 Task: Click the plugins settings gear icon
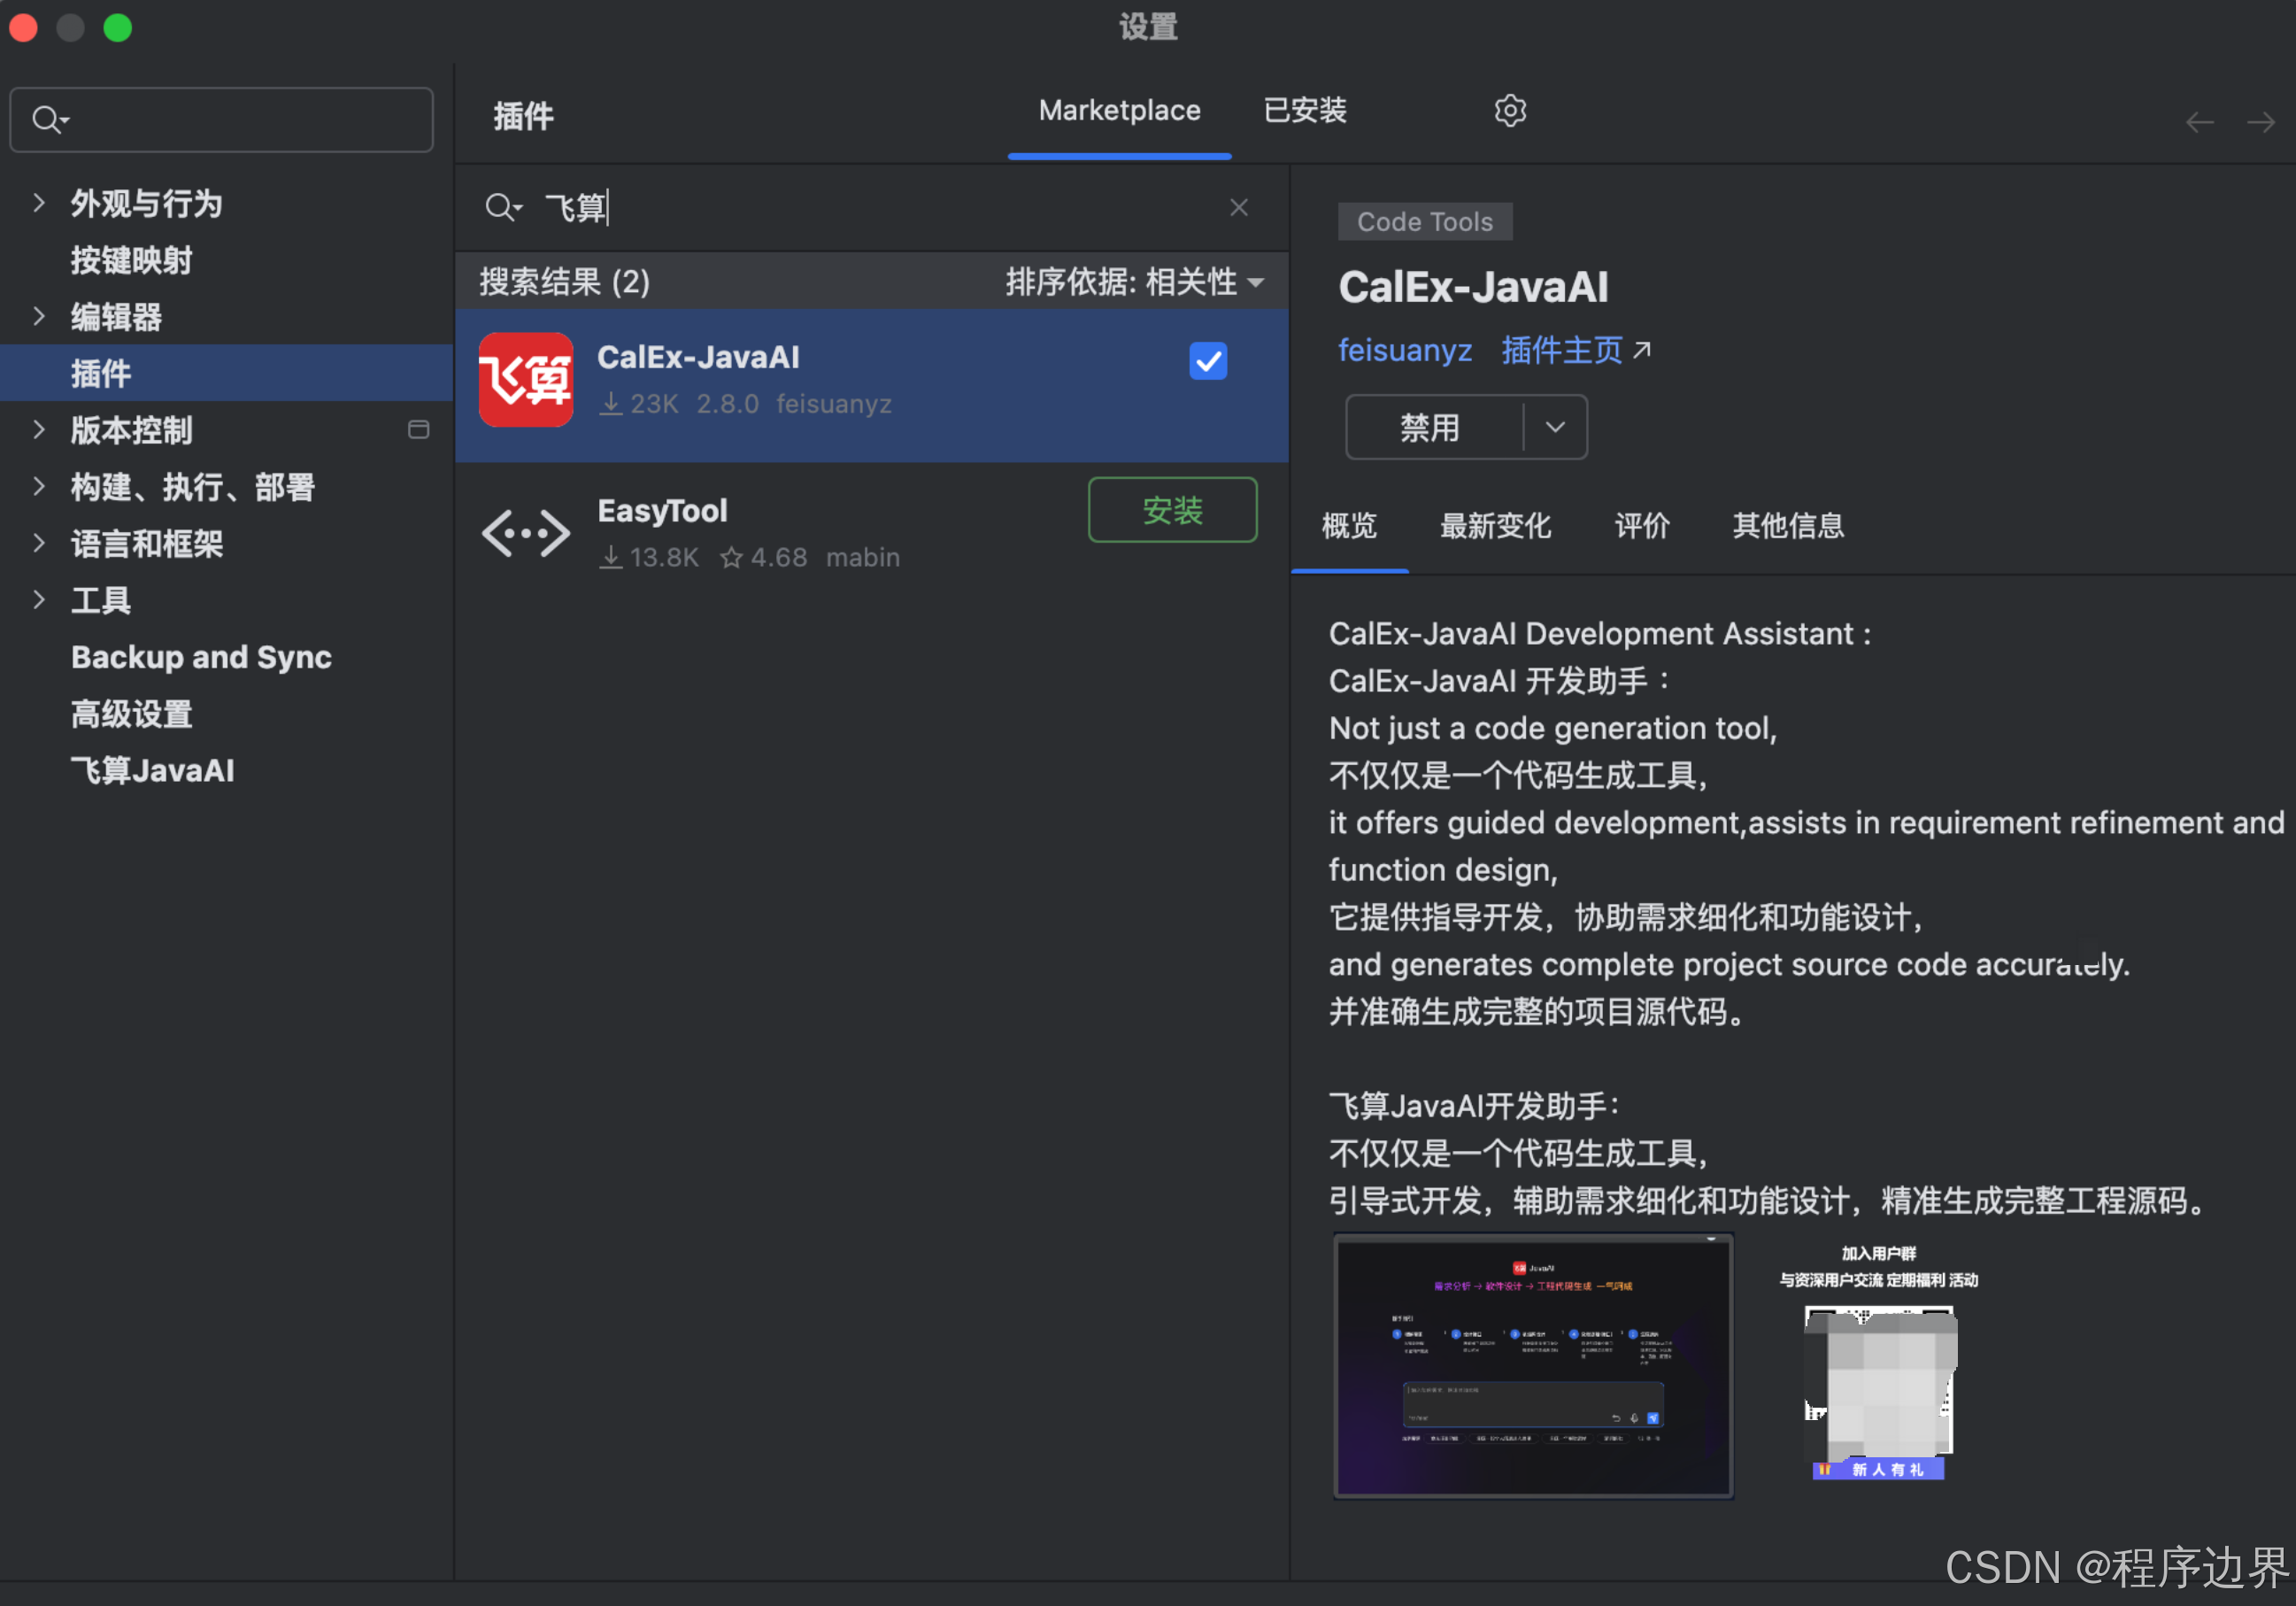pos(1509,110)
